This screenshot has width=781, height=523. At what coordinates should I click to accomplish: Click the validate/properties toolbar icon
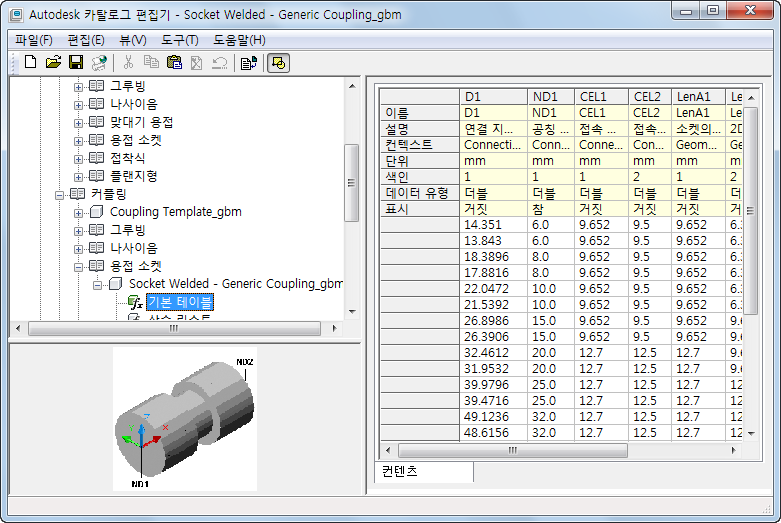(x=249, y=63)
